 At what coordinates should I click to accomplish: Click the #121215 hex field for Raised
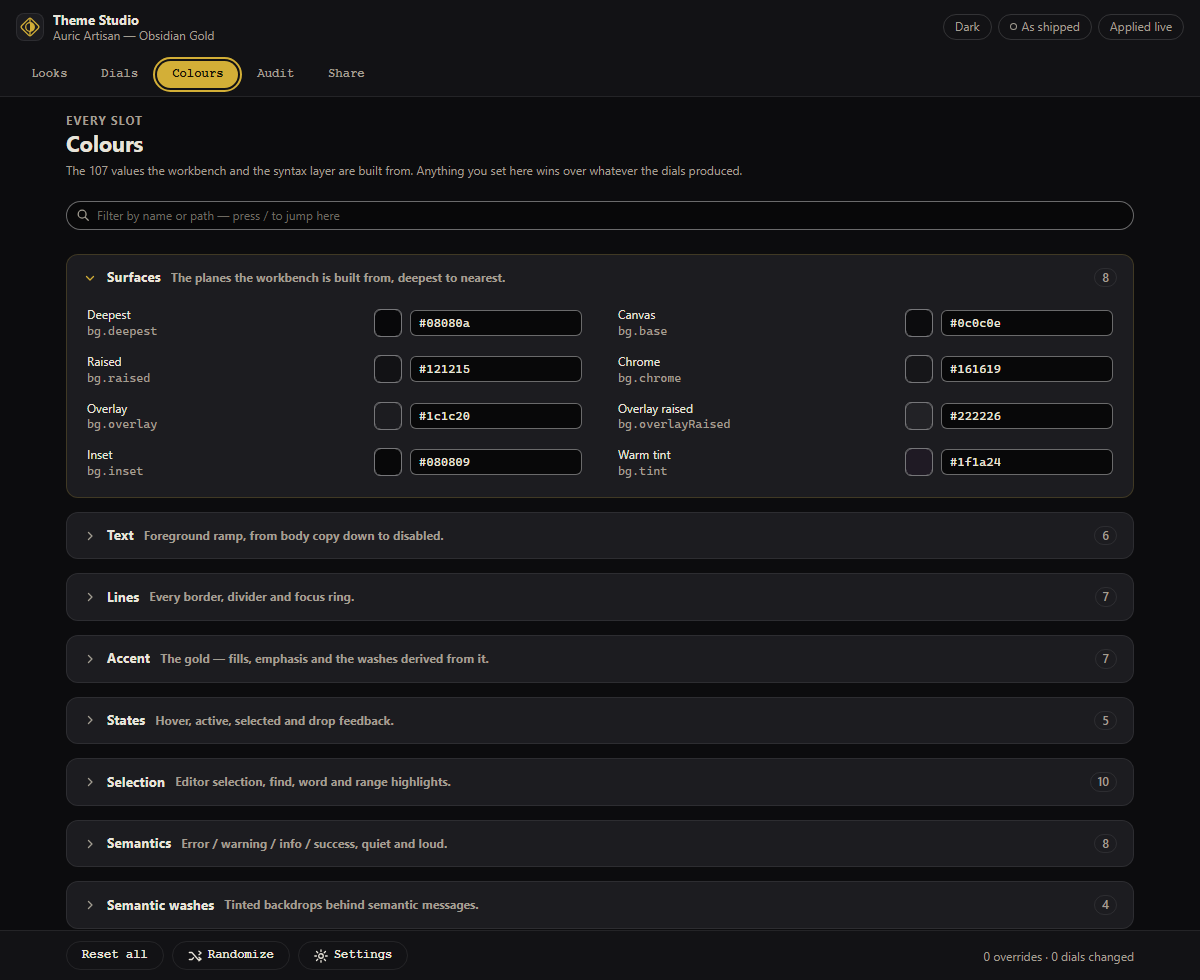coord(496,369)
